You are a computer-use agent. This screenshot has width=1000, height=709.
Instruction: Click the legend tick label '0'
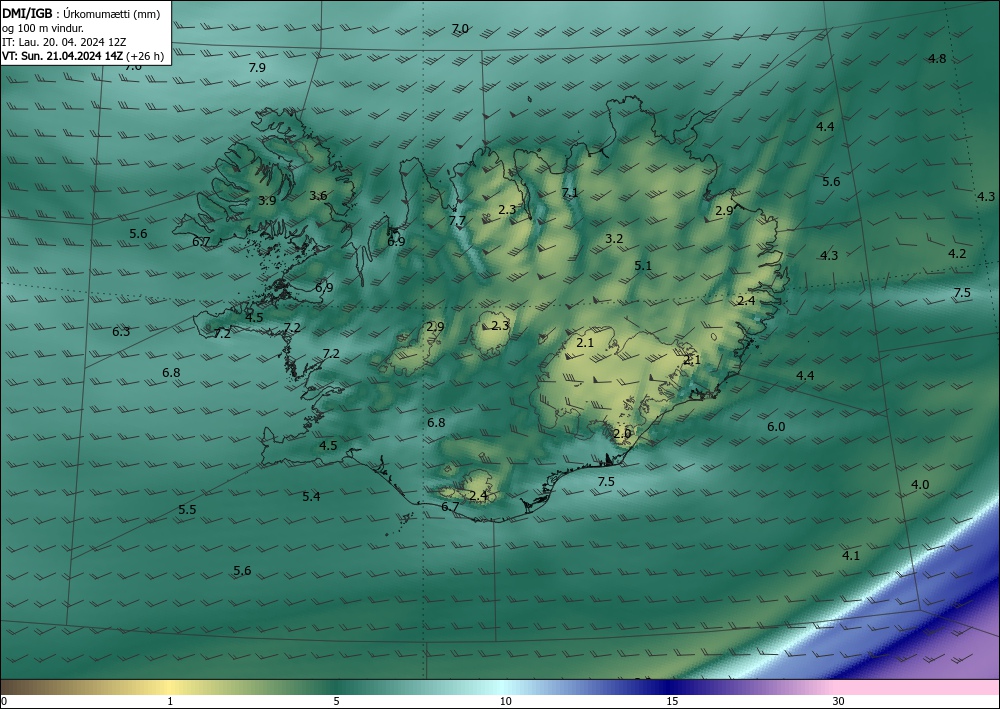point(4,701)
